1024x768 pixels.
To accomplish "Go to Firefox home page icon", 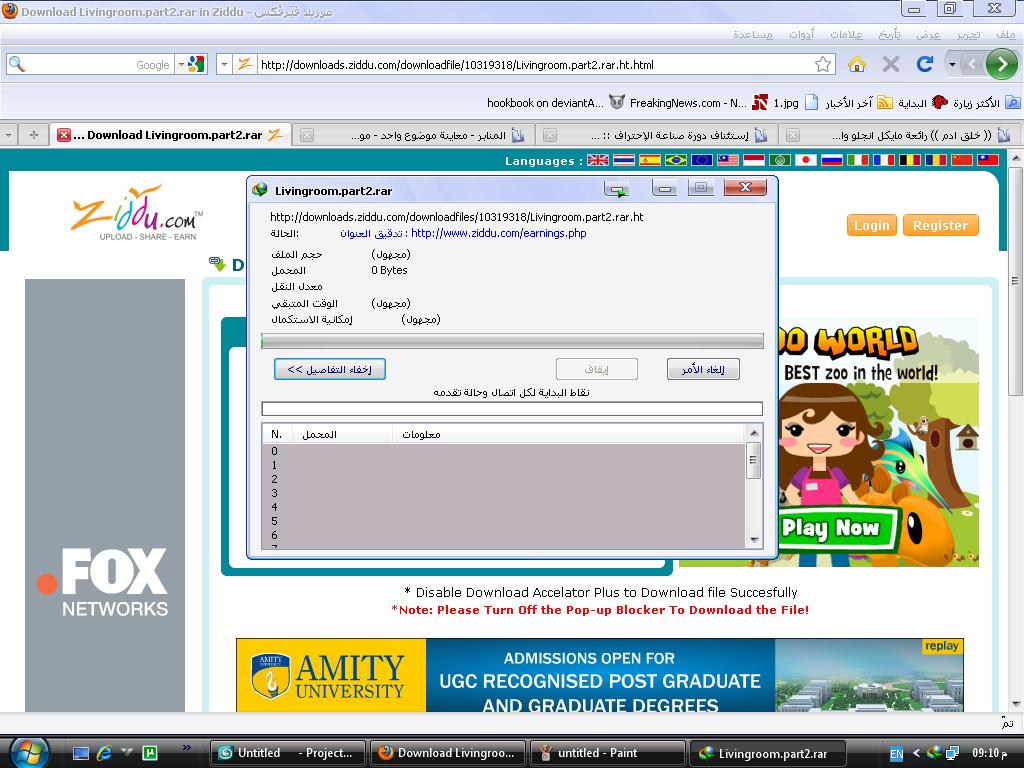I will (857, 64).
